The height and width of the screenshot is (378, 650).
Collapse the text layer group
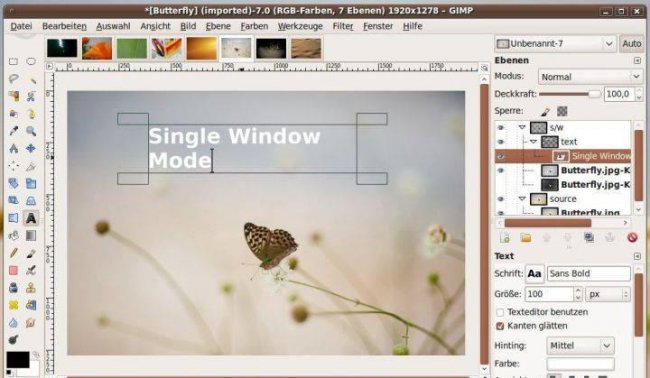534,142
